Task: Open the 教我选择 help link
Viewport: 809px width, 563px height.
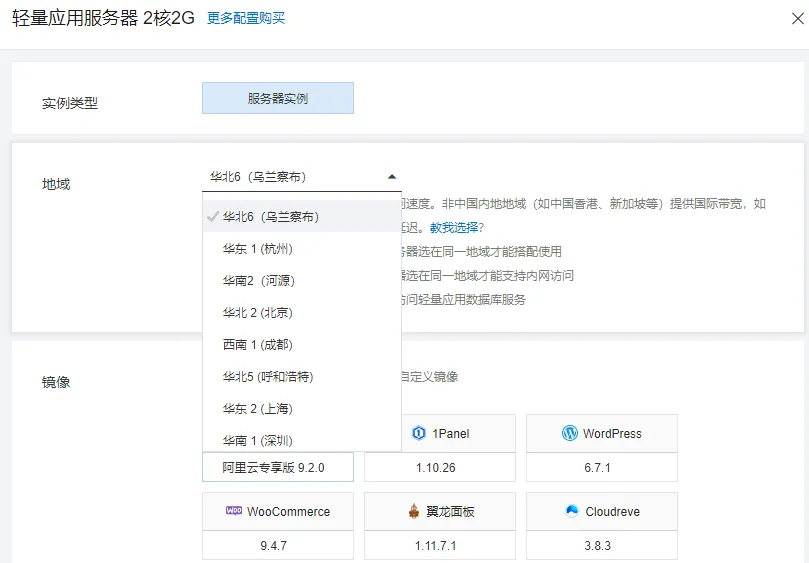Action: [x=454, y=228]
